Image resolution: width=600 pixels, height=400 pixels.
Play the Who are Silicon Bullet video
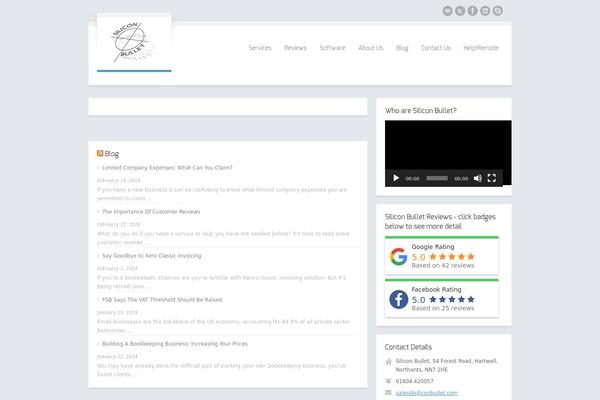396,178
